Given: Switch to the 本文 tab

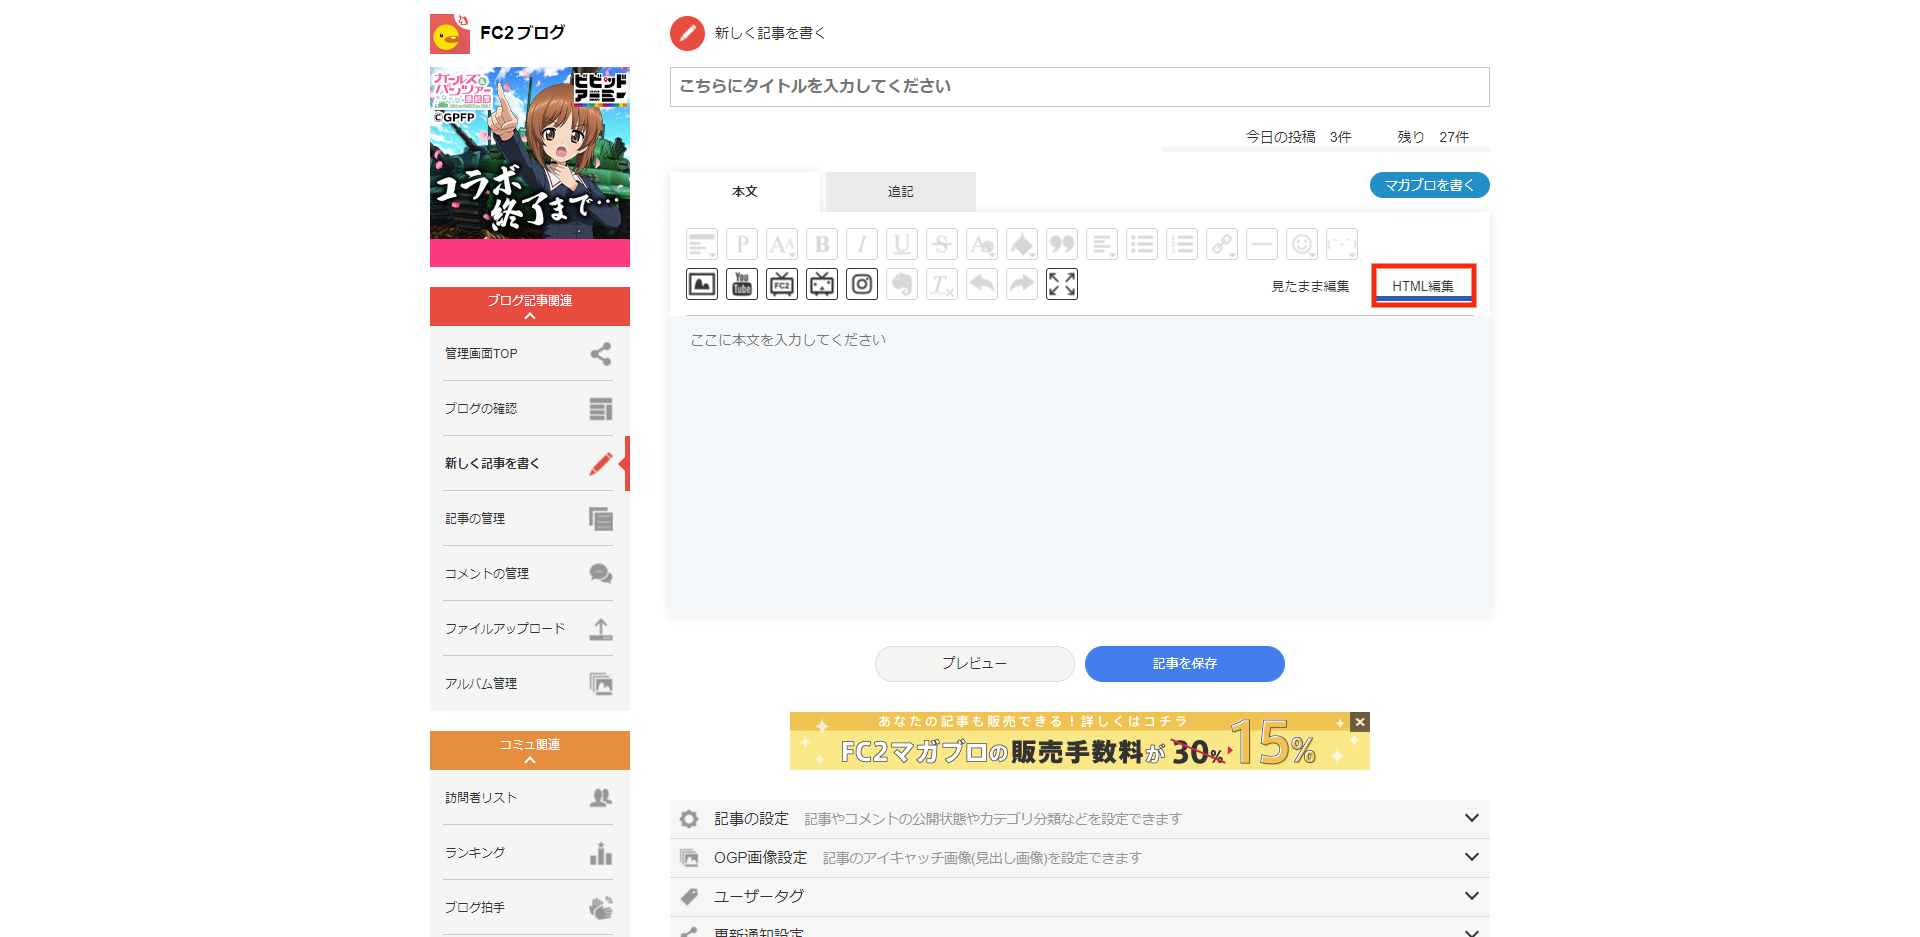Looking at the screenshot, I should click(x=745, y=191).
